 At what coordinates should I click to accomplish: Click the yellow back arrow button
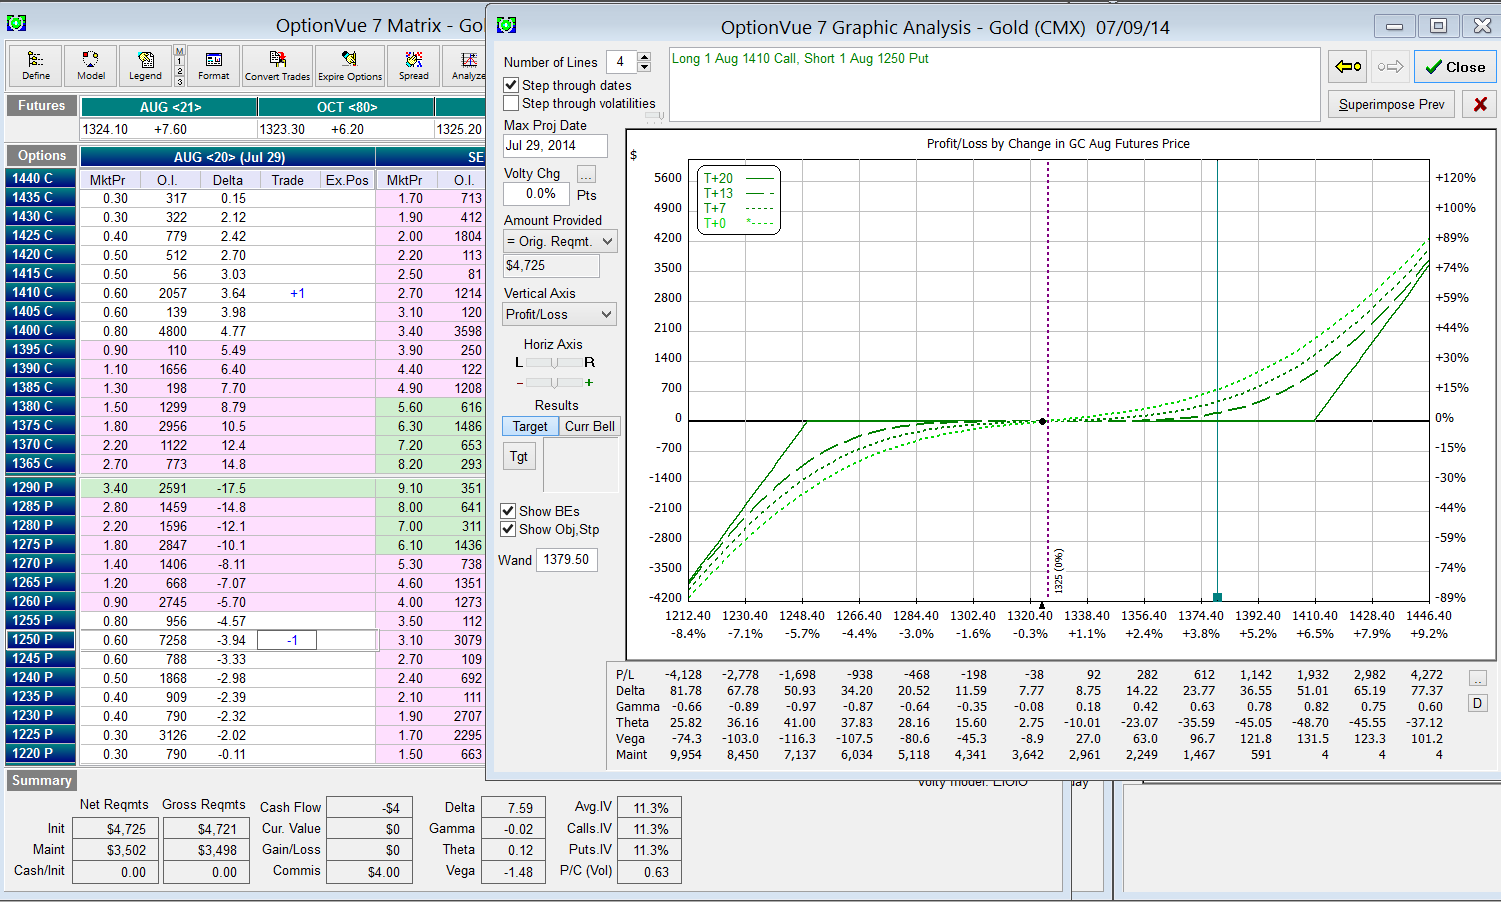point(1348,67)
